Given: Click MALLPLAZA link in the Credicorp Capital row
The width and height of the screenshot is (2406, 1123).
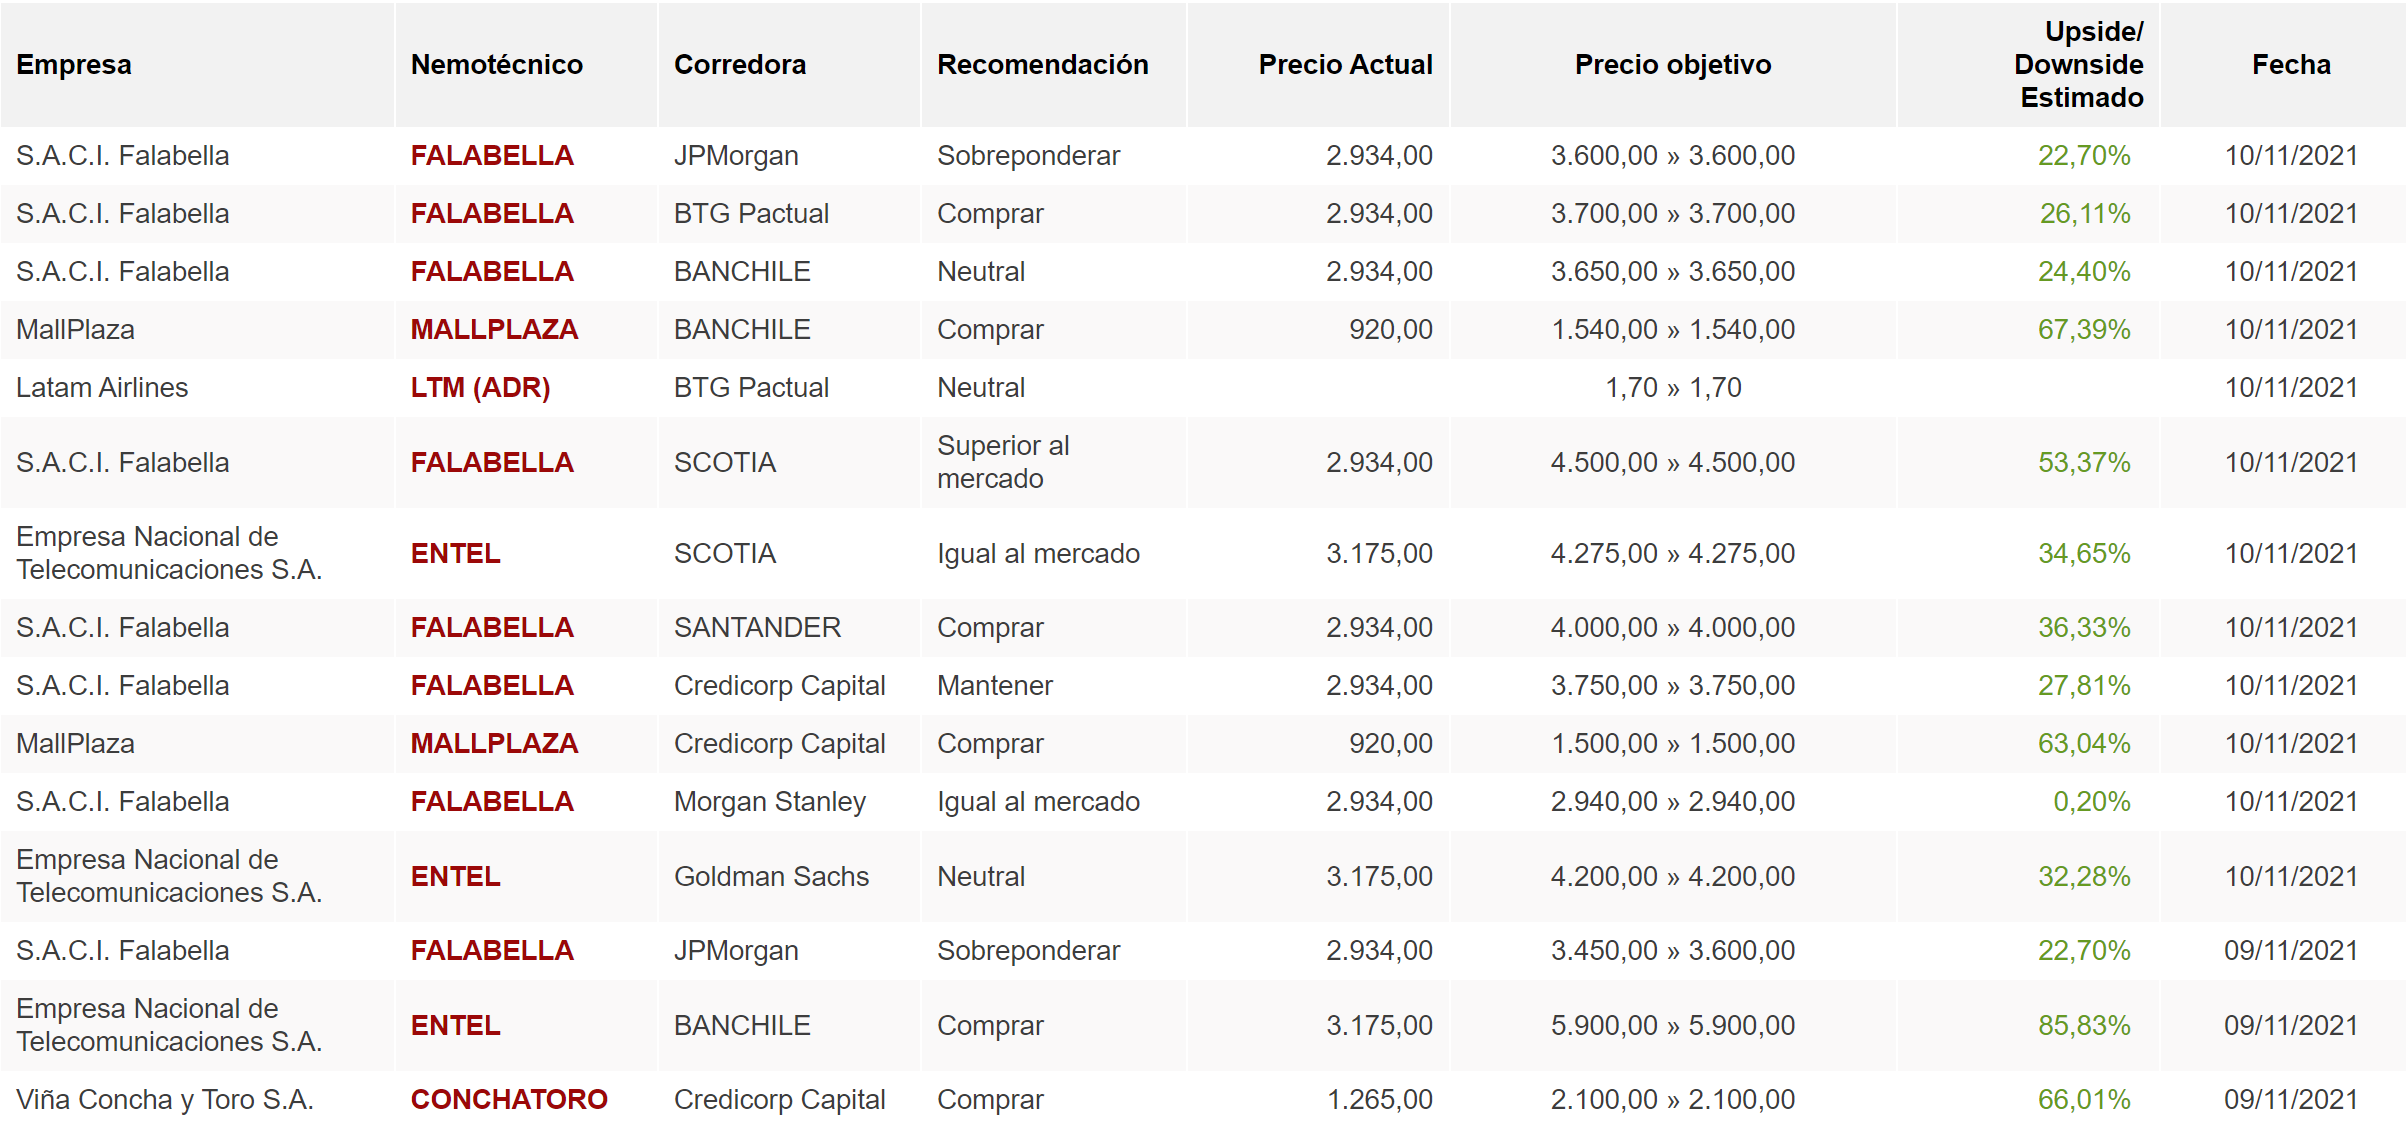Looking at the screenshot, I should (x=494, y=744).
